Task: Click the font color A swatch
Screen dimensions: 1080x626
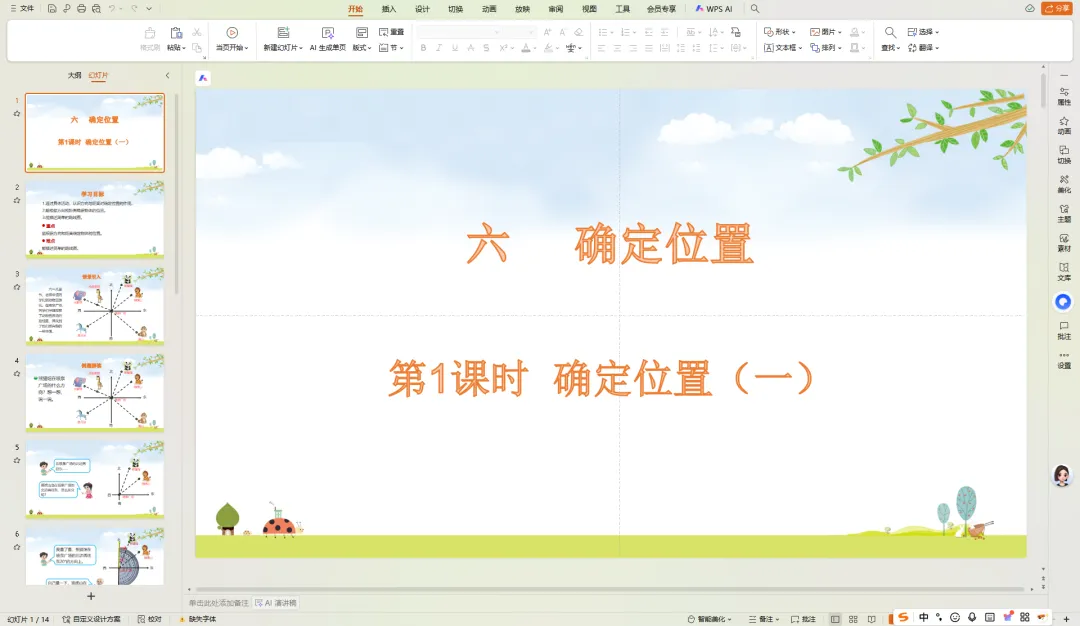Action: point(526,48)
